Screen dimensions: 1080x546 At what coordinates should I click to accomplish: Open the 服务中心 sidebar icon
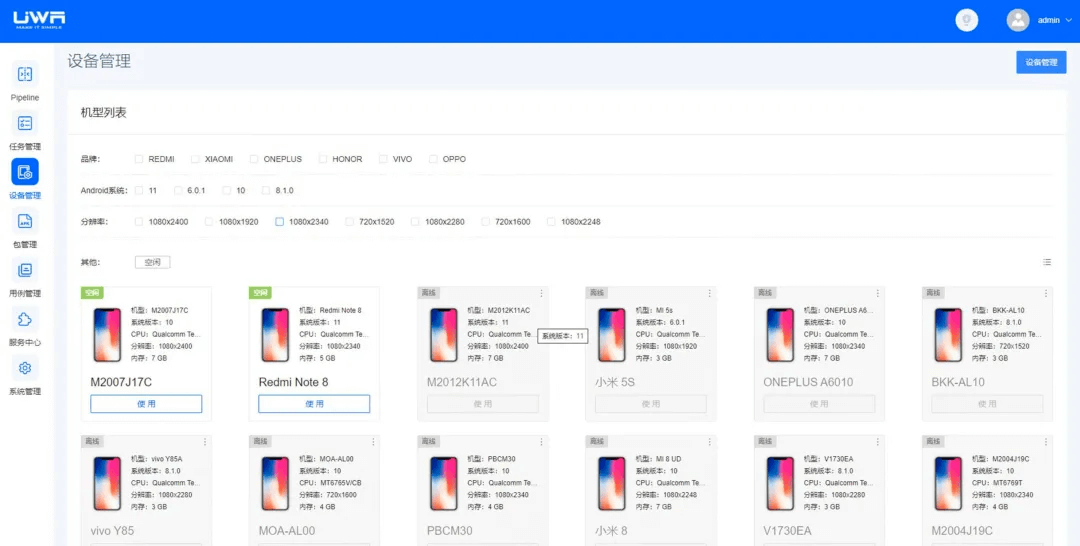pyautogui.click(x=25, y=319)
